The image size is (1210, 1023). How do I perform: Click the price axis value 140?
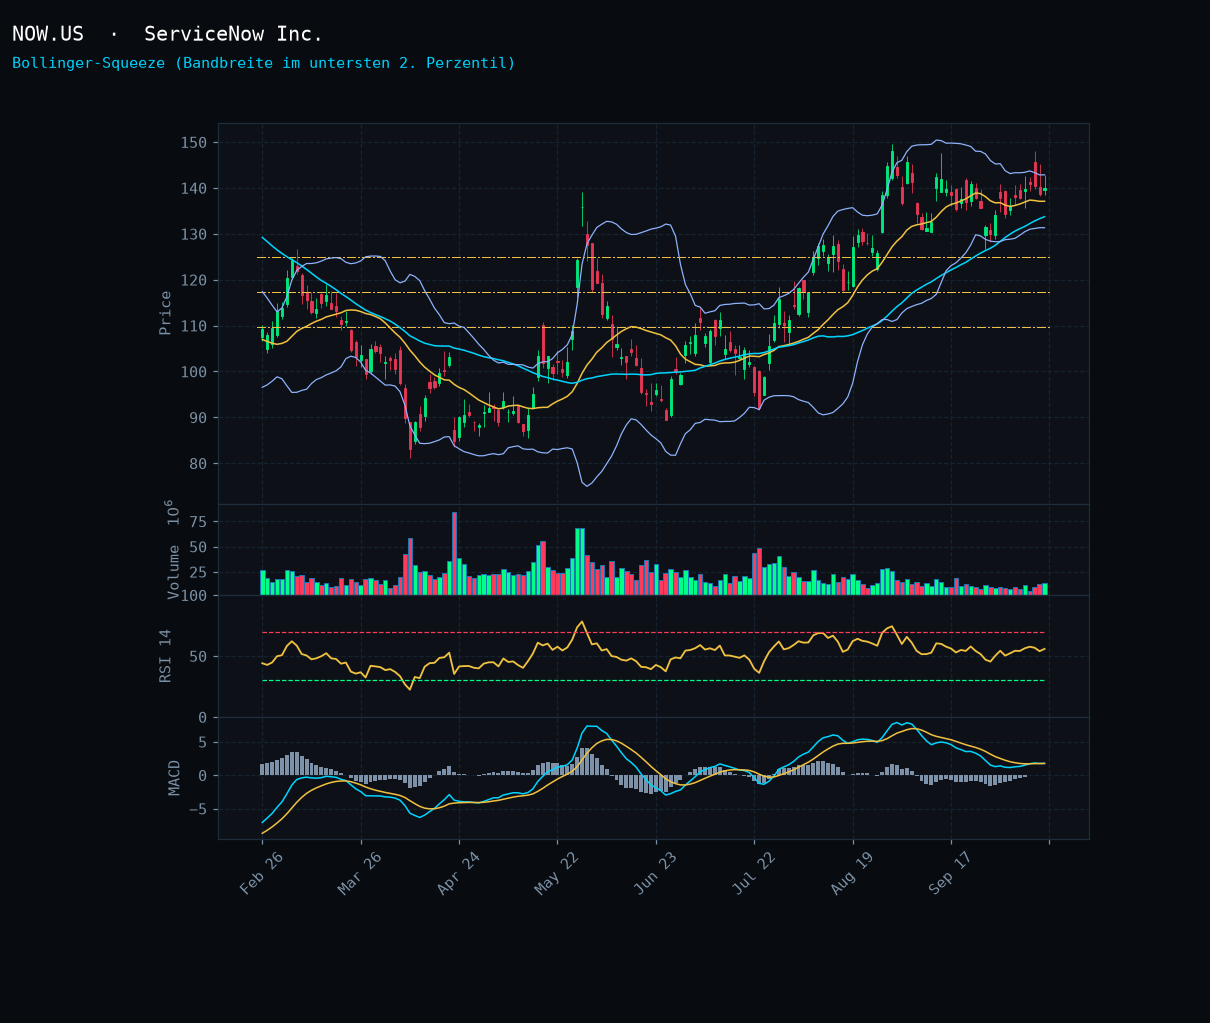[194, 189]
